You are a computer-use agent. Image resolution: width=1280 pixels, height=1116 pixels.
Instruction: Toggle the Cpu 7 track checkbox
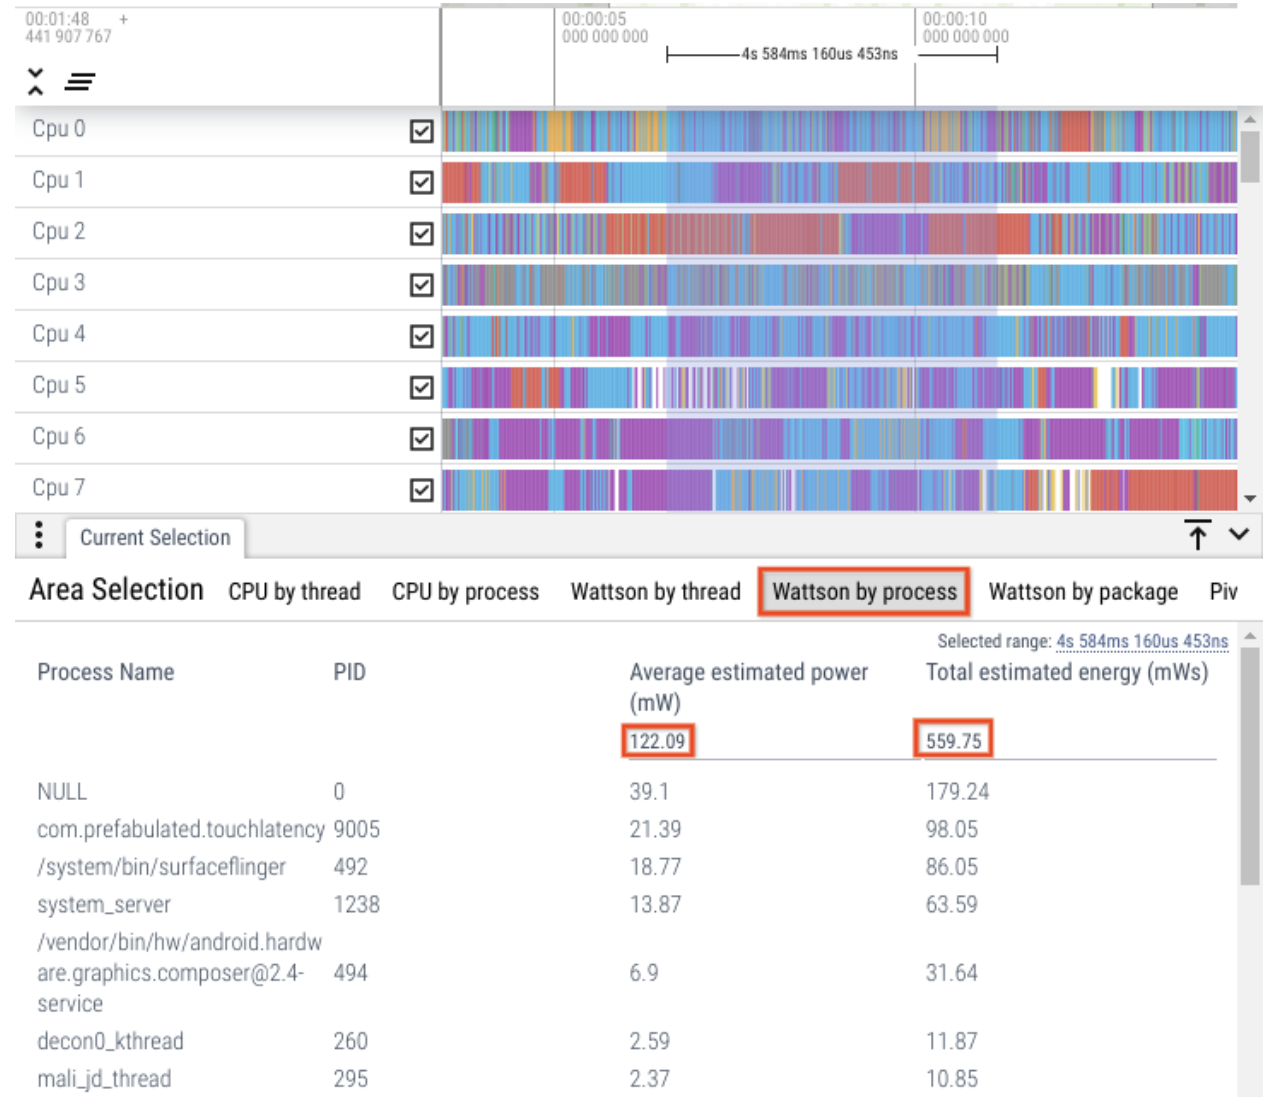(422, 490)
